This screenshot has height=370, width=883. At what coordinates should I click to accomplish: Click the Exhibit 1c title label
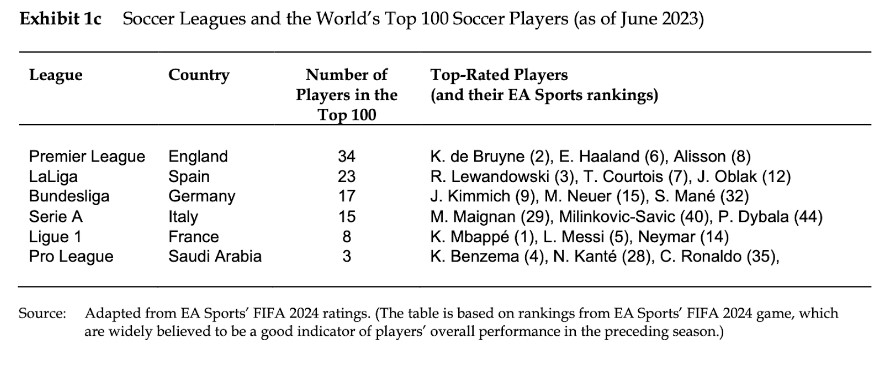[x=61, y=19]
